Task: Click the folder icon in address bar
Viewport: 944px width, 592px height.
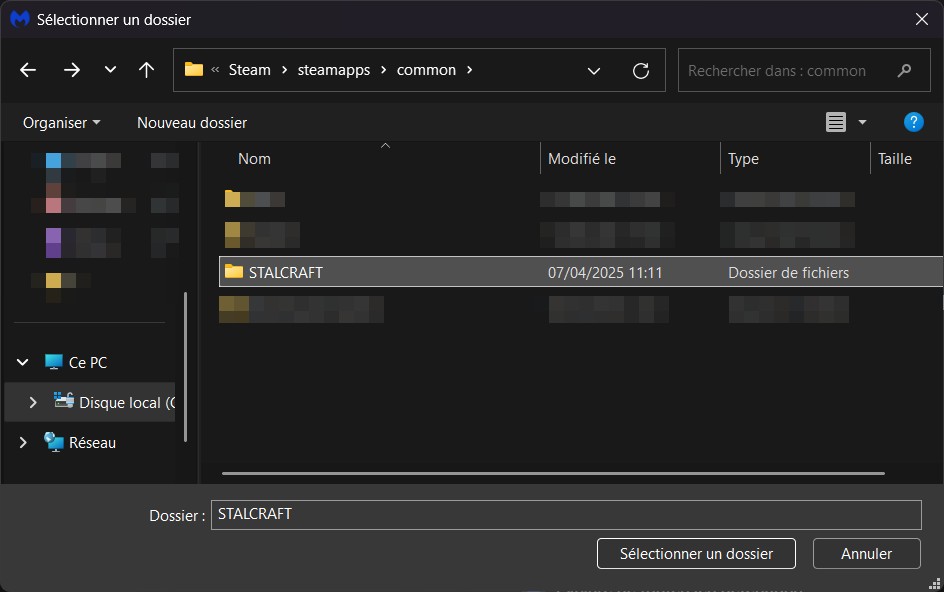Action: coord(193,69)
